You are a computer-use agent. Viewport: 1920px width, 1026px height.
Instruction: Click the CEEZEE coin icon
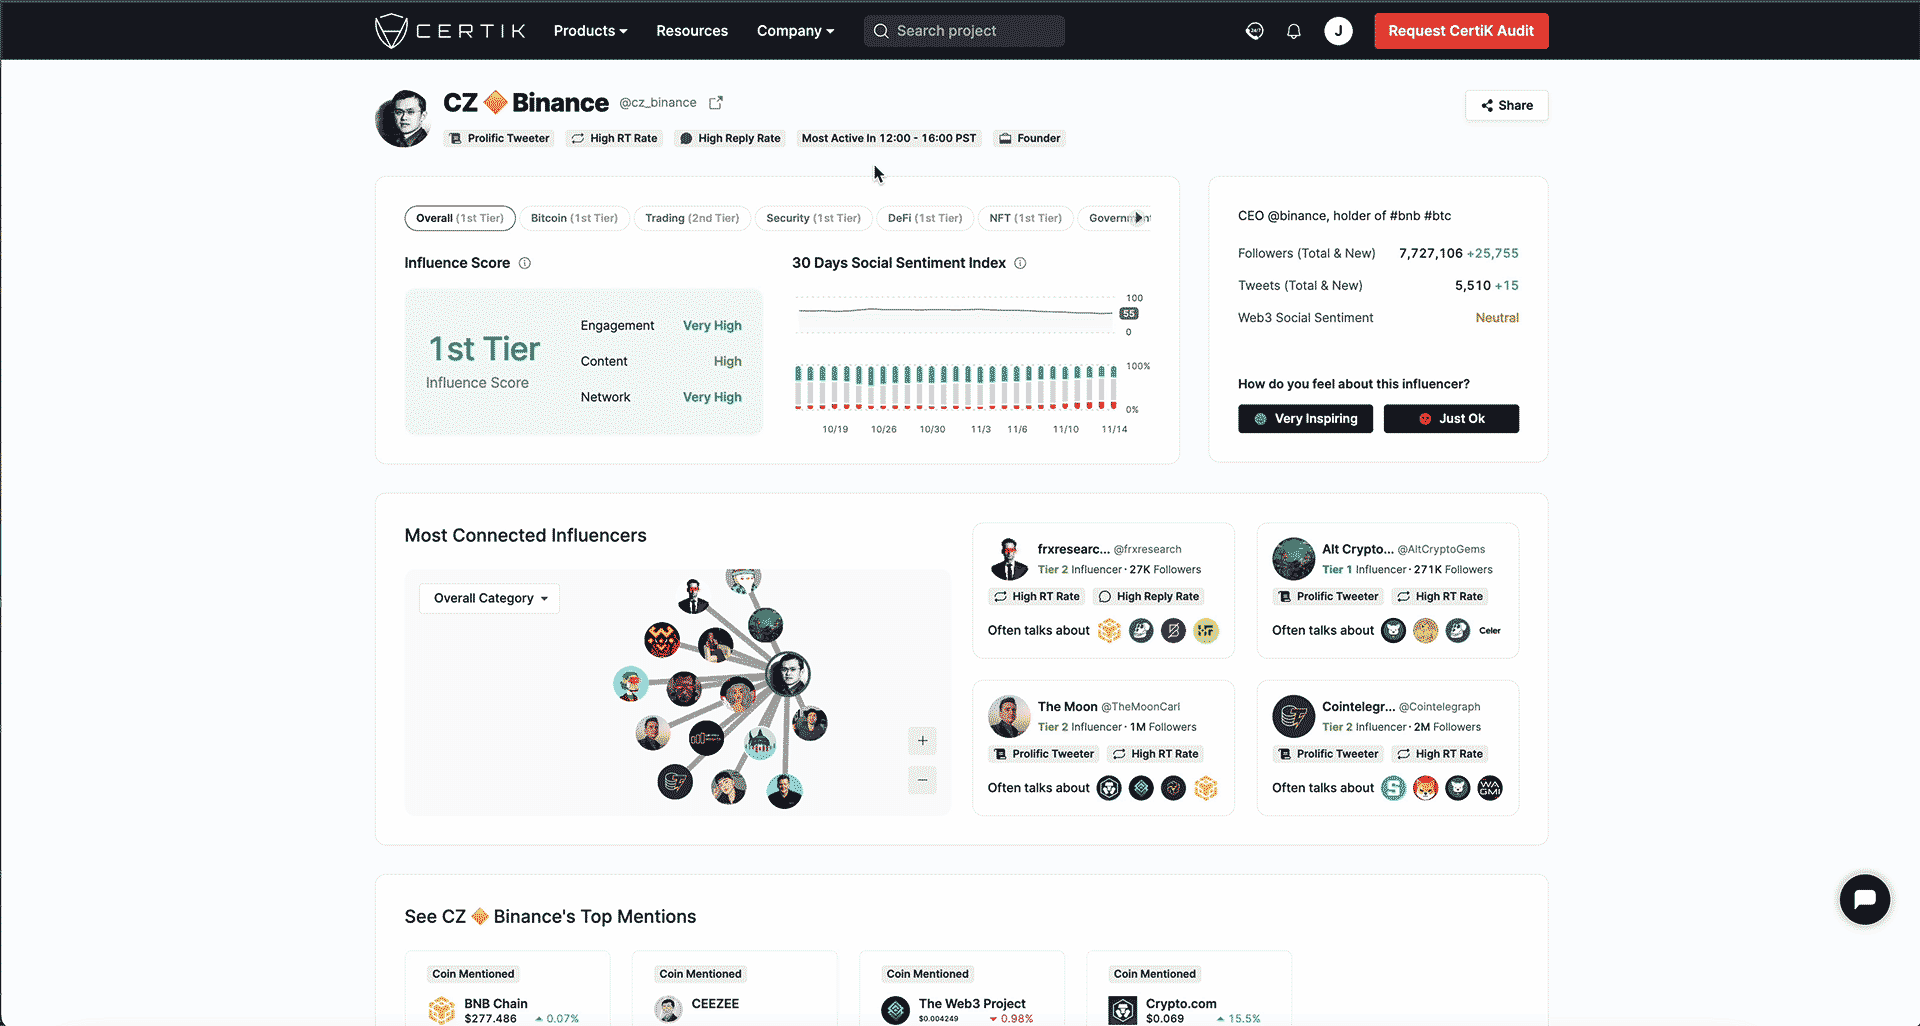click(669, 1009)
